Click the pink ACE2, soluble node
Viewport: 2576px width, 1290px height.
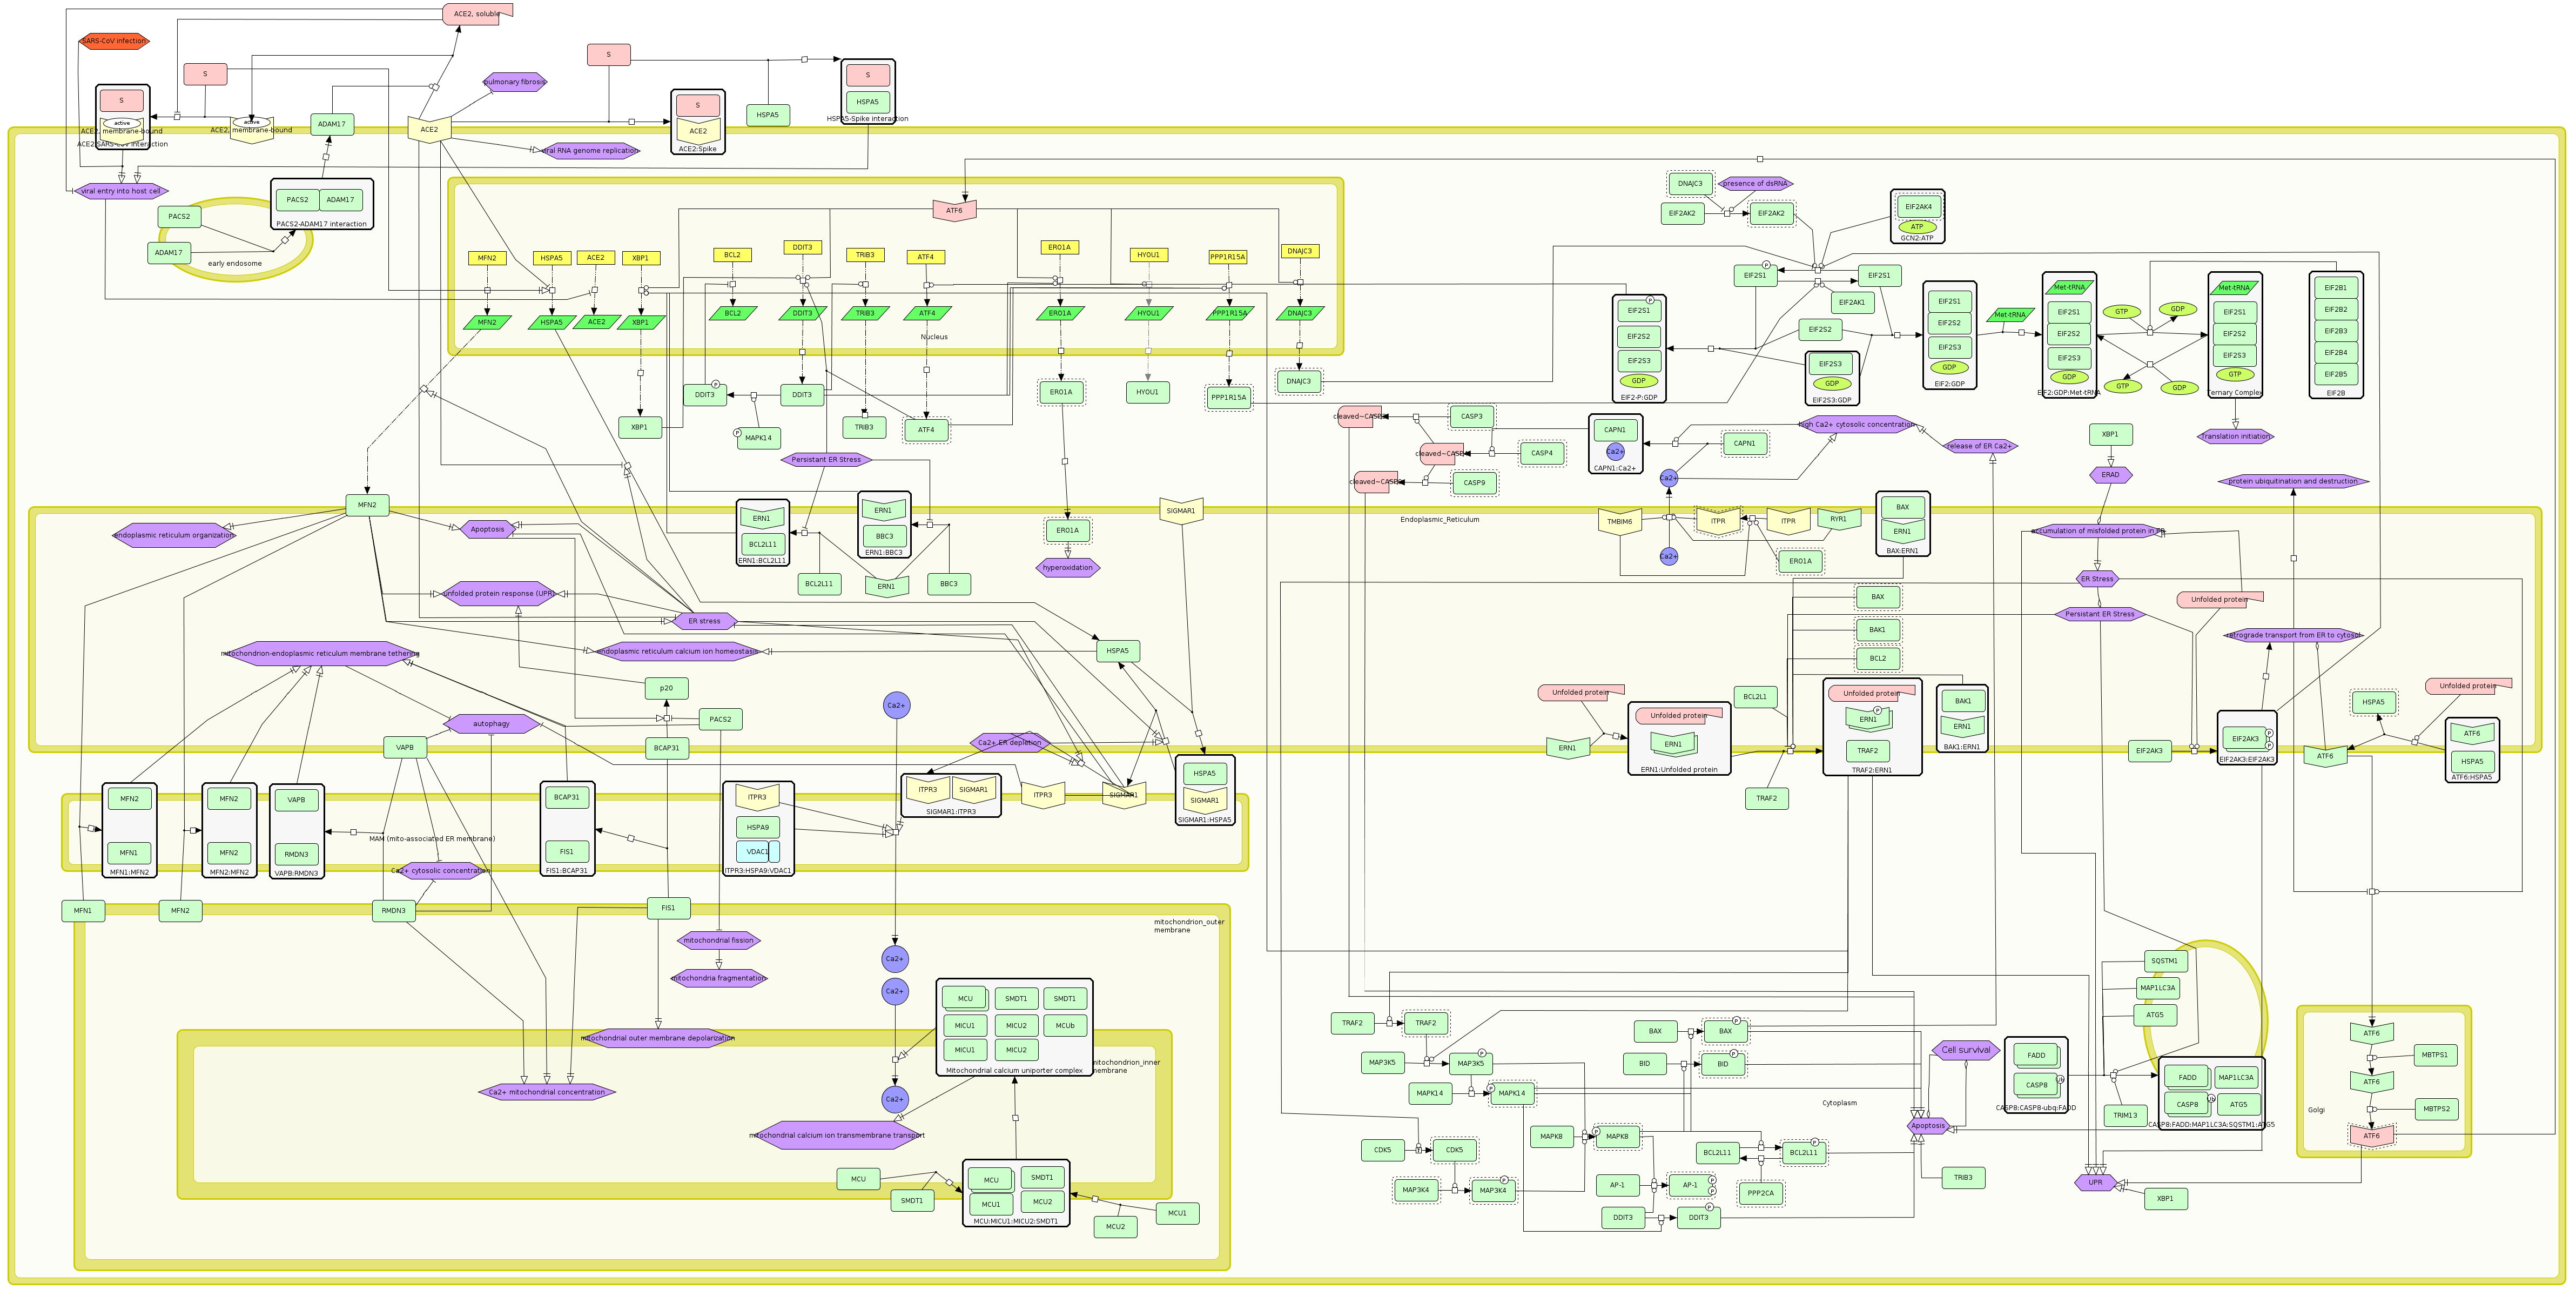point(477,14)
